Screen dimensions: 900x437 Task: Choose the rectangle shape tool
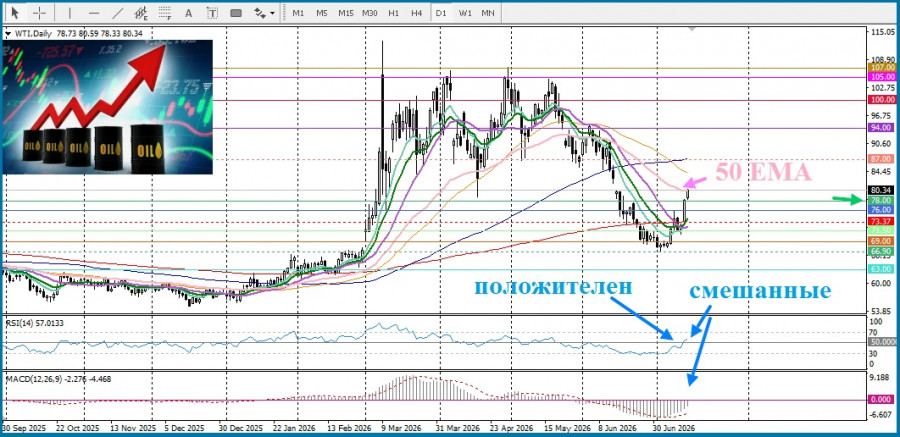click(x=236, y=12)
